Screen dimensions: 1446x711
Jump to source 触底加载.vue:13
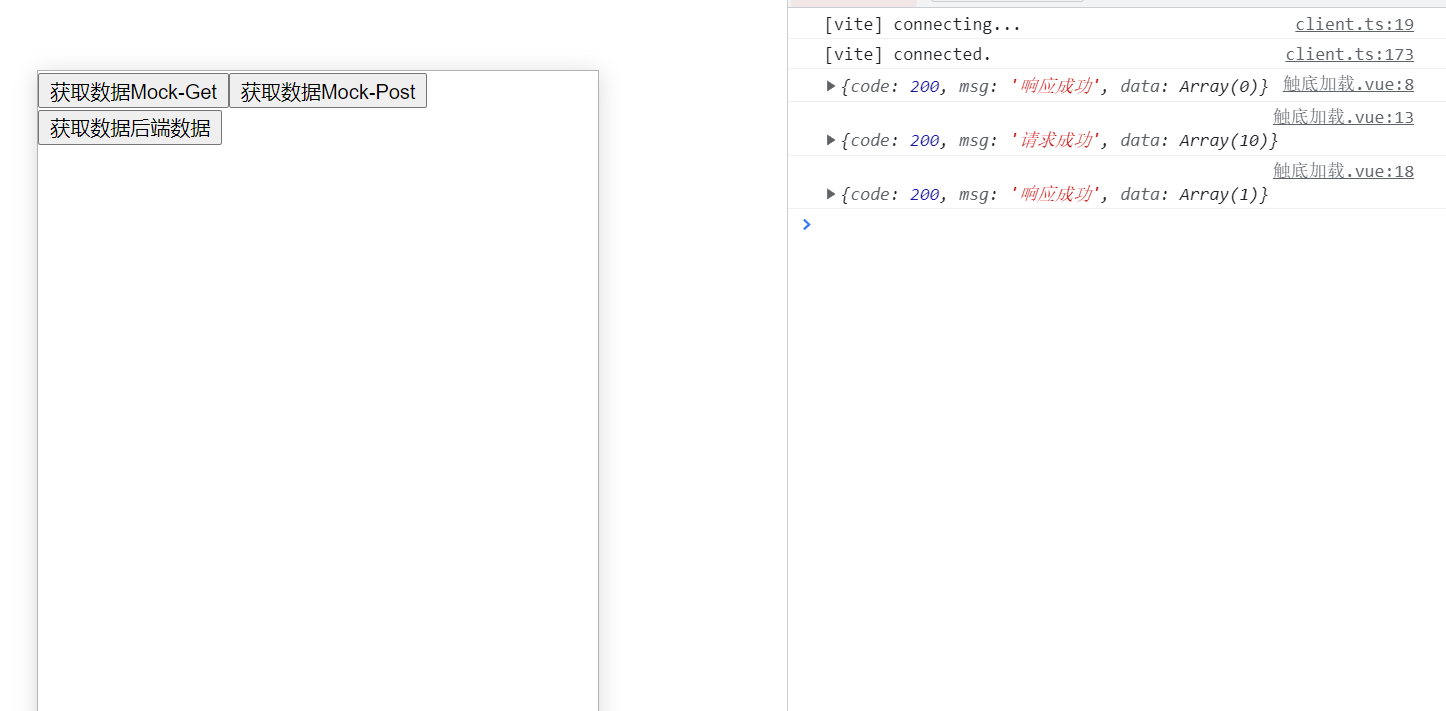(1343, 117)
